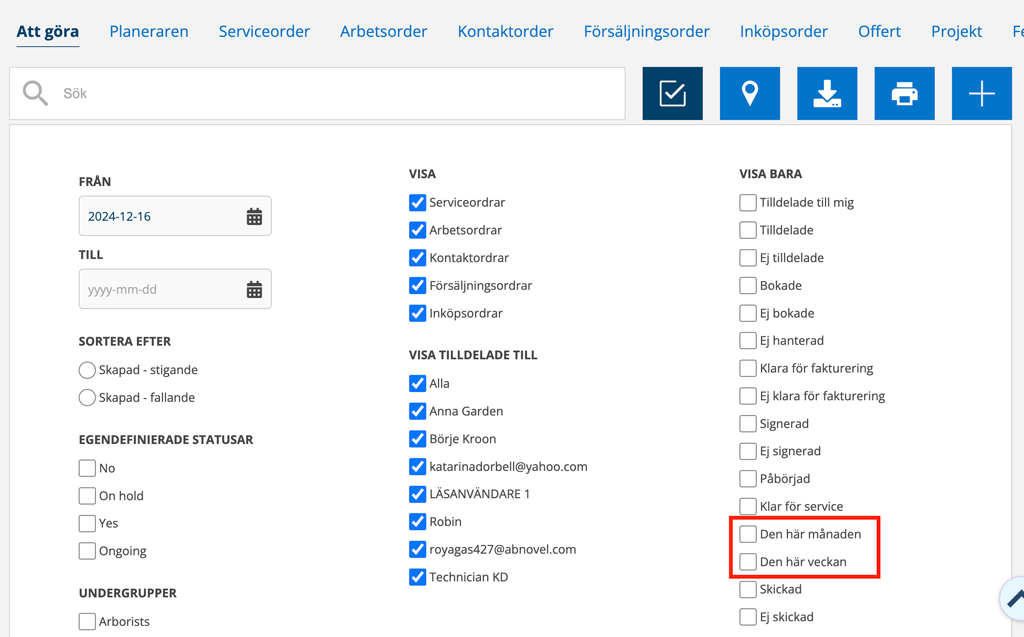This screenshot has height=637, width=1024.
Task: Open calendar picker for Till date
Action: [254, 289]
